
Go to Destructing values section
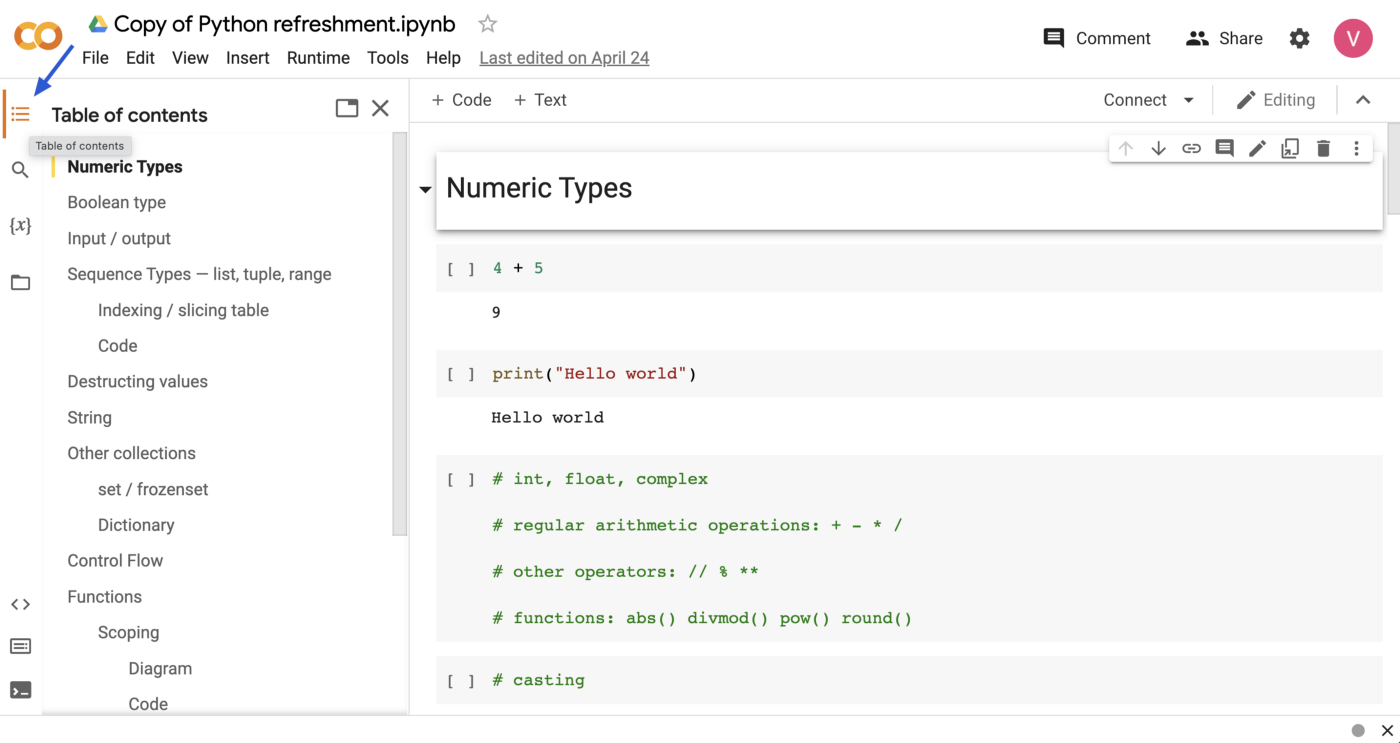tap(137, 382)
